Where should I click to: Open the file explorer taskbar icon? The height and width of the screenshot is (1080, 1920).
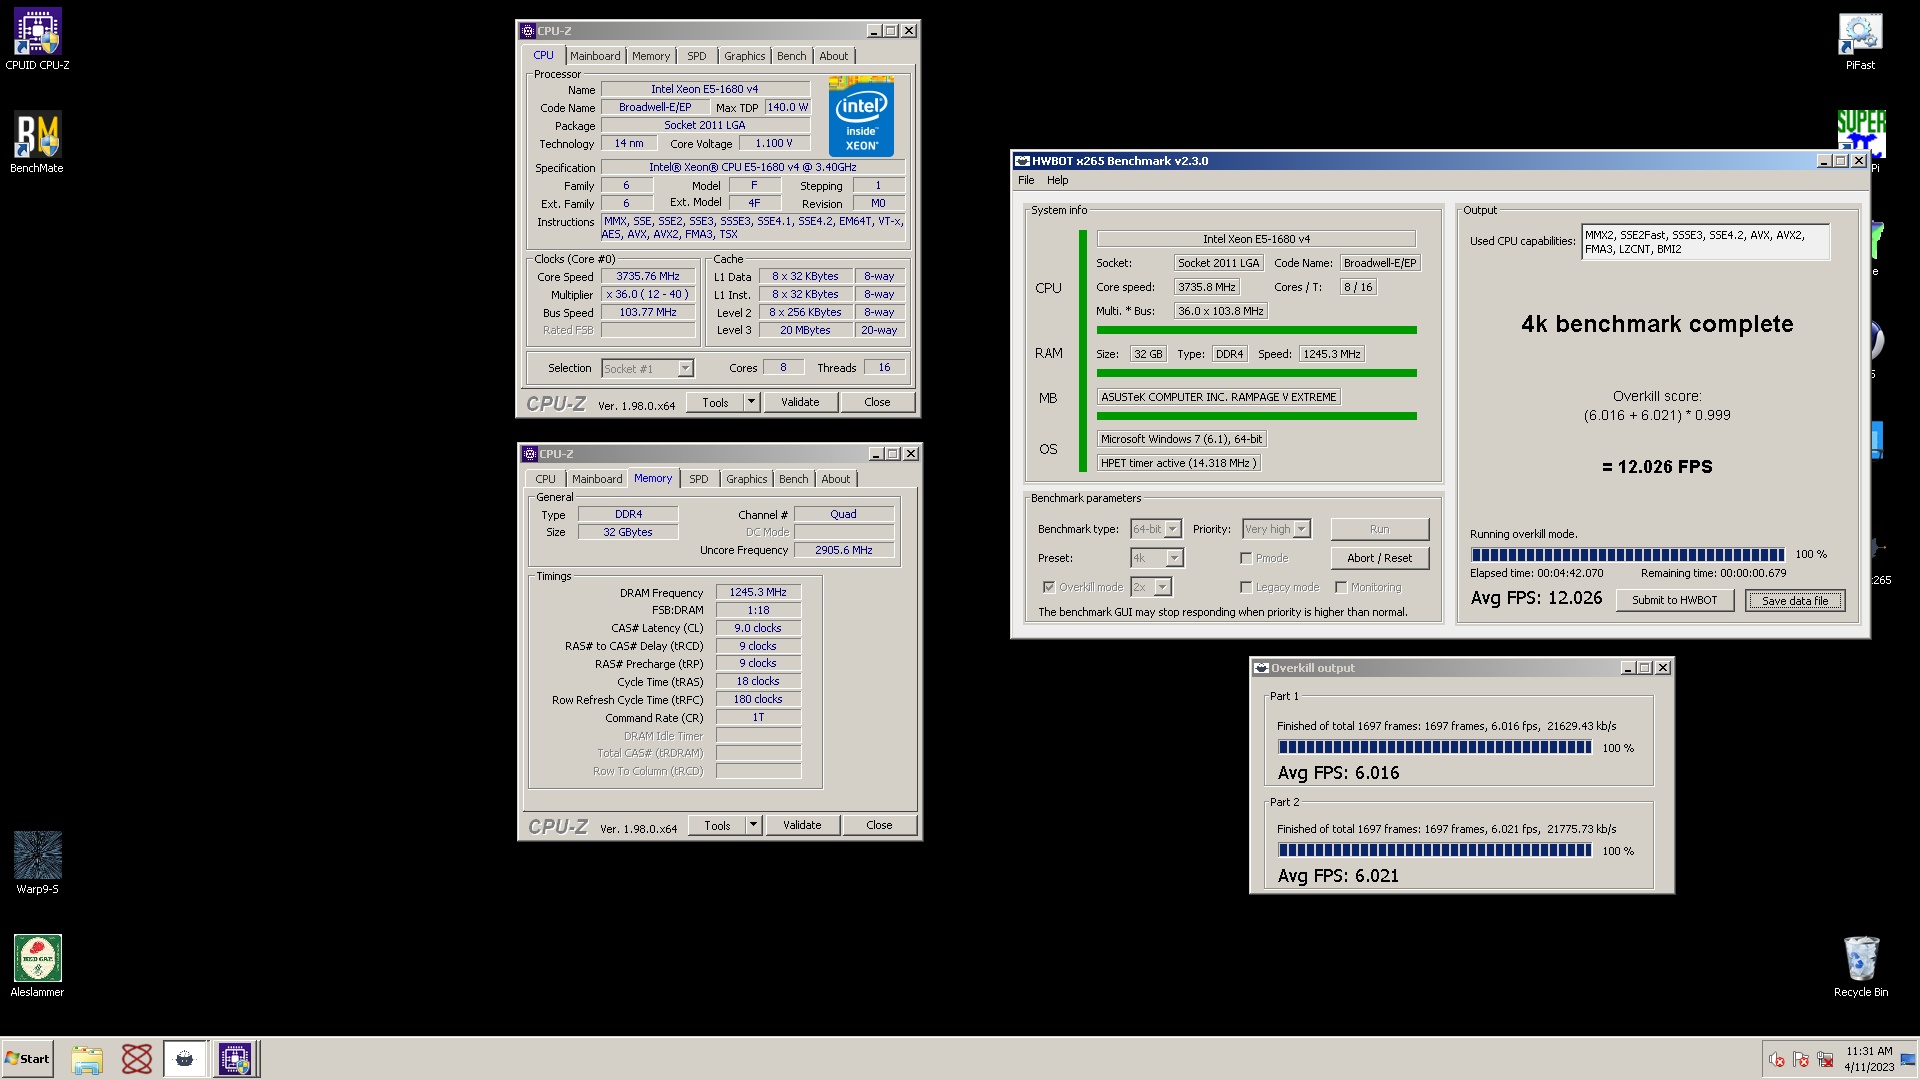pyautogui.click(x=87, y=1059)
